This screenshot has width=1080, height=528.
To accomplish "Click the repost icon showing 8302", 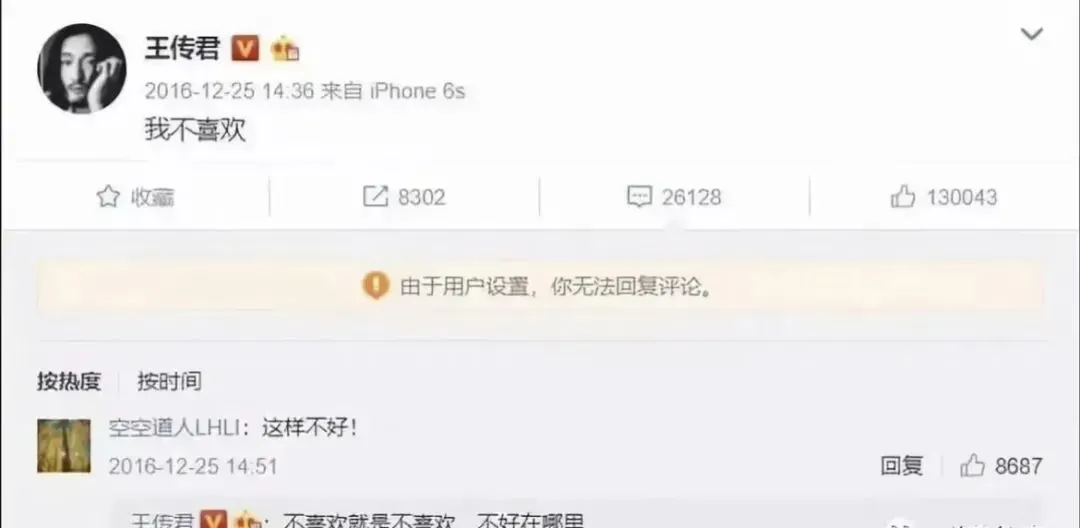I will coord(375,198).
